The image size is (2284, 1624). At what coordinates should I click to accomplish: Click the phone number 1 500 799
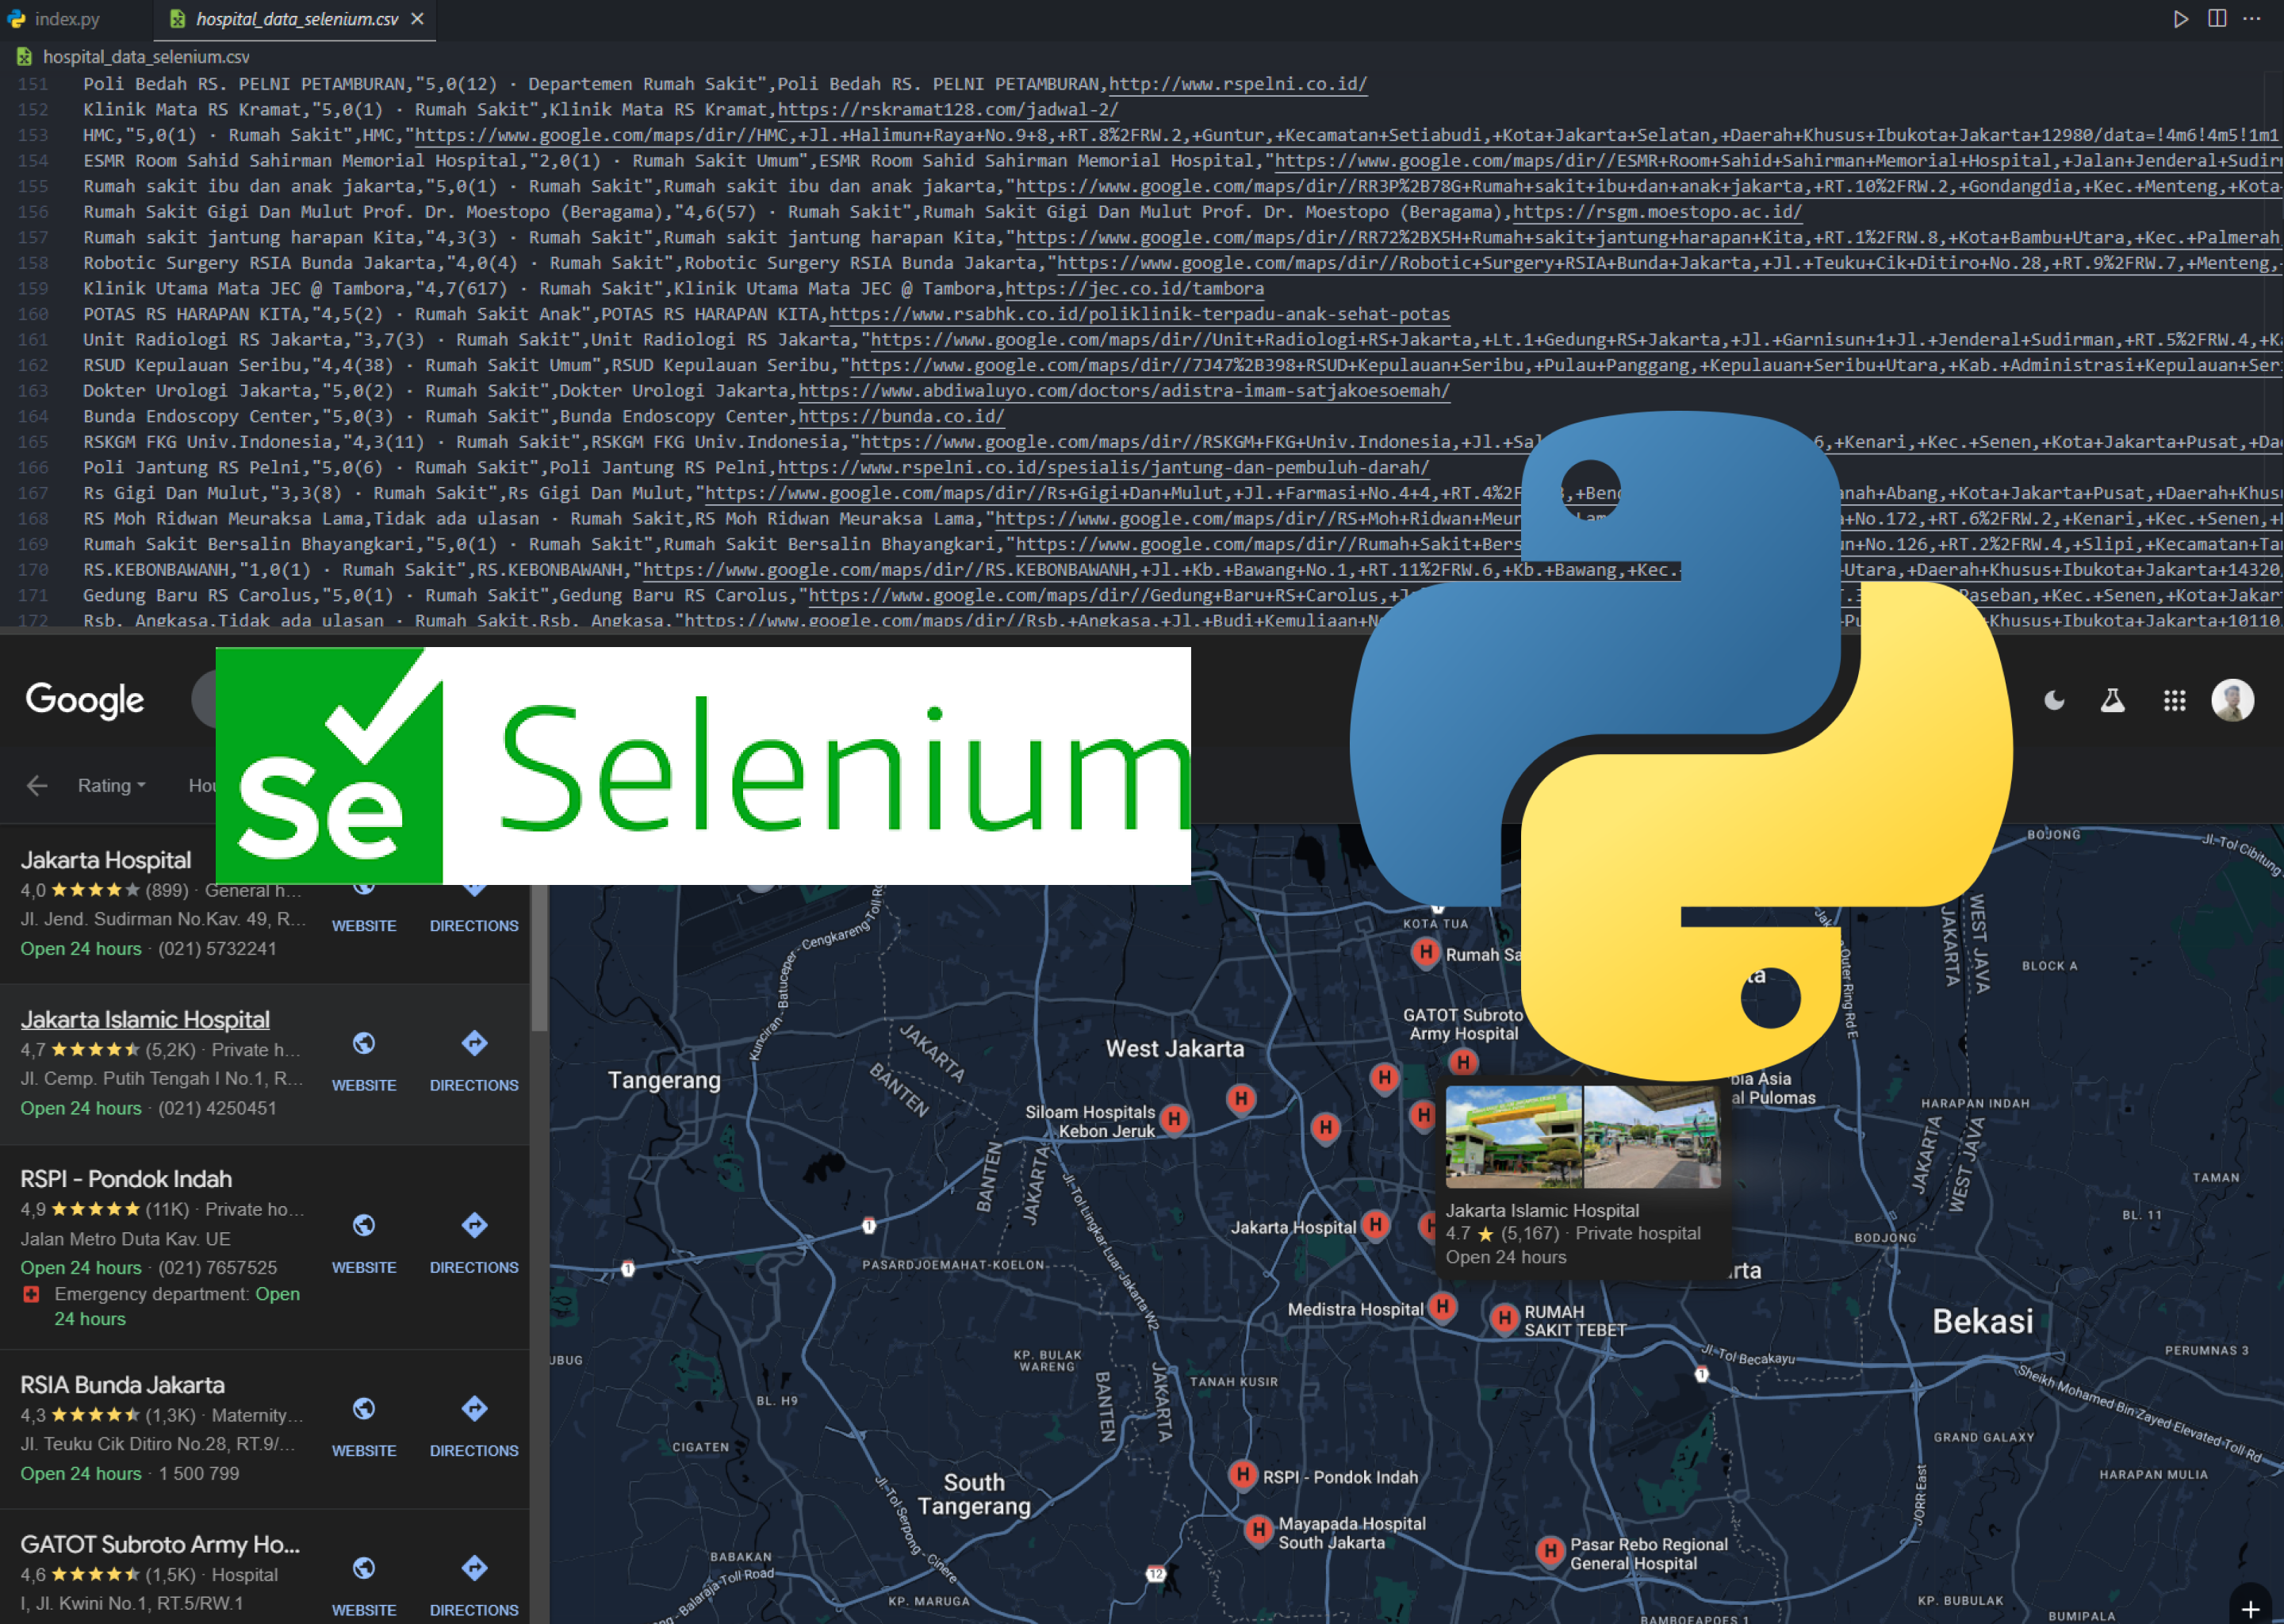[199, 1474]
